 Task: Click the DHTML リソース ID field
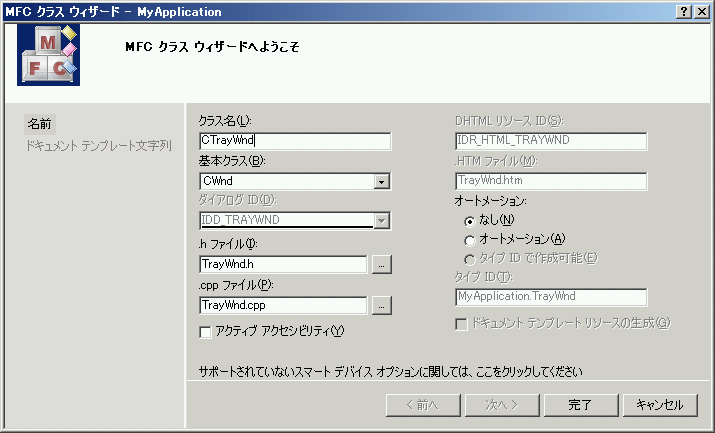coord(551,141)
